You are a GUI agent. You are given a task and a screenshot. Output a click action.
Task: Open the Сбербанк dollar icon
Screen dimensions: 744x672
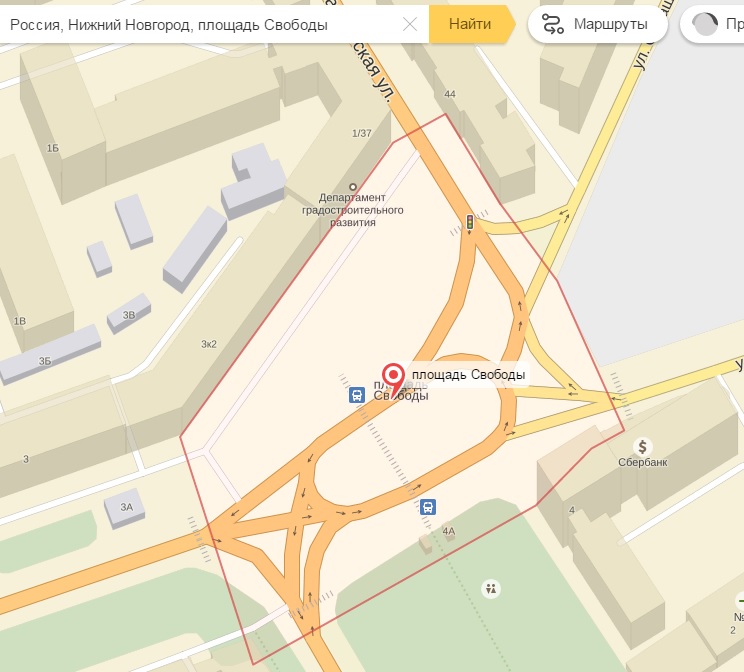[642, 447]
